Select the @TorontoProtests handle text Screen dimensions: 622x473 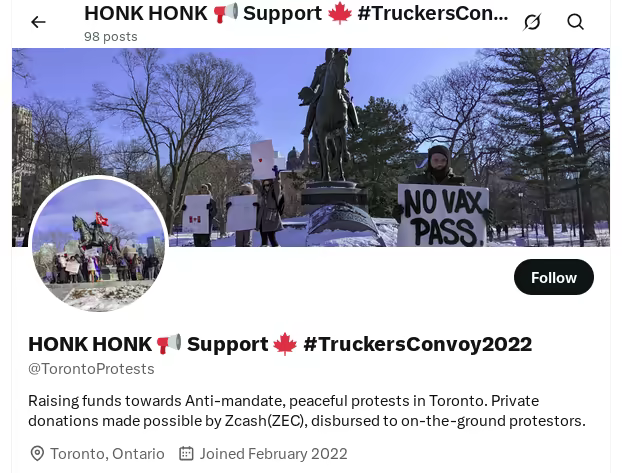pos(91,369)
